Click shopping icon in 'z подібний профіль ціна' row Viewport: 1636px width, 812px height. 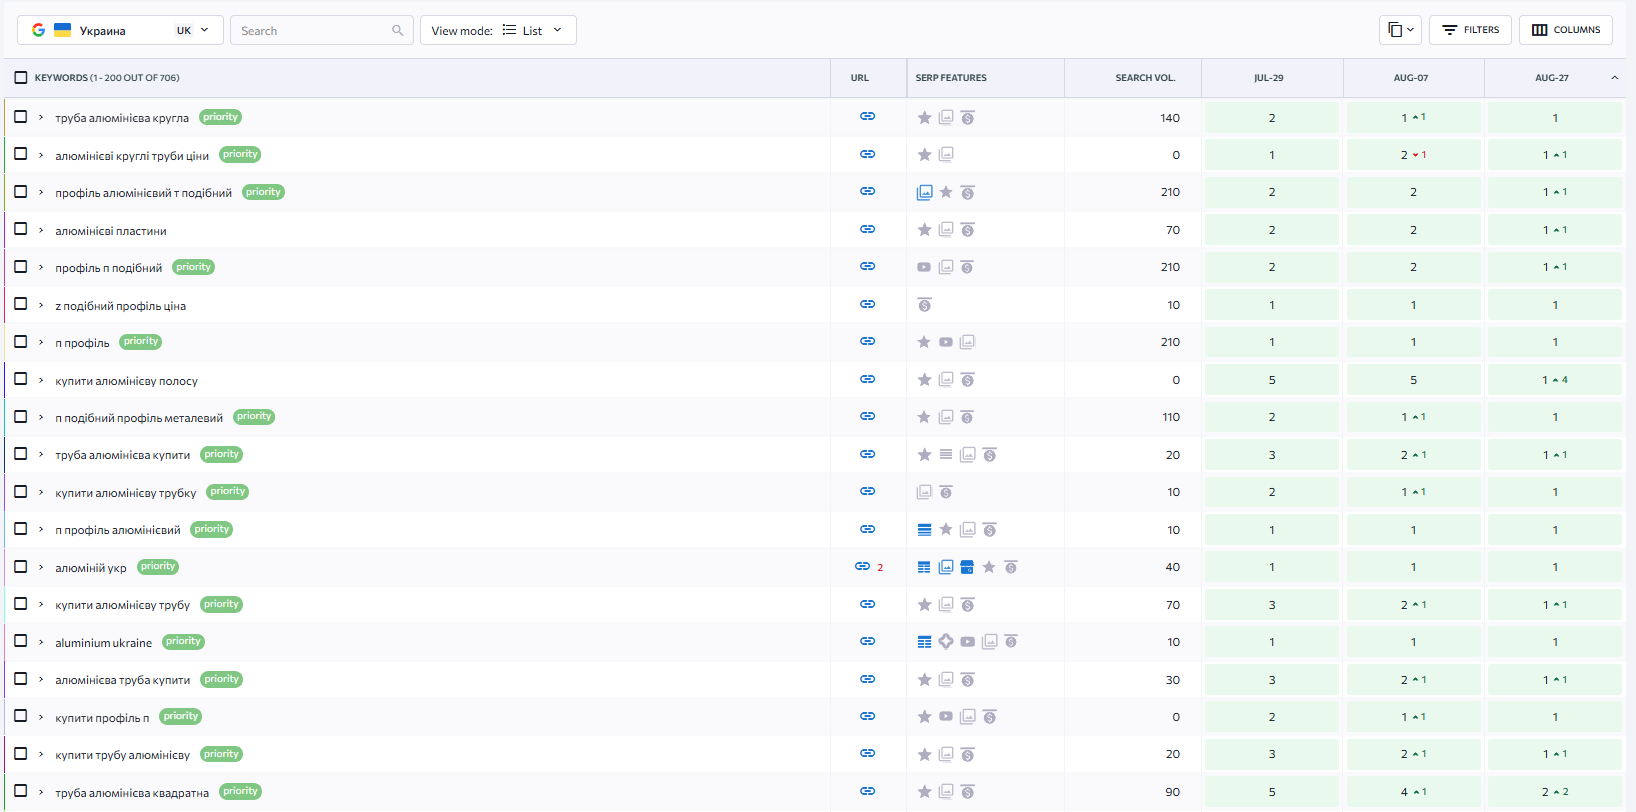click(x=924, y=305)
